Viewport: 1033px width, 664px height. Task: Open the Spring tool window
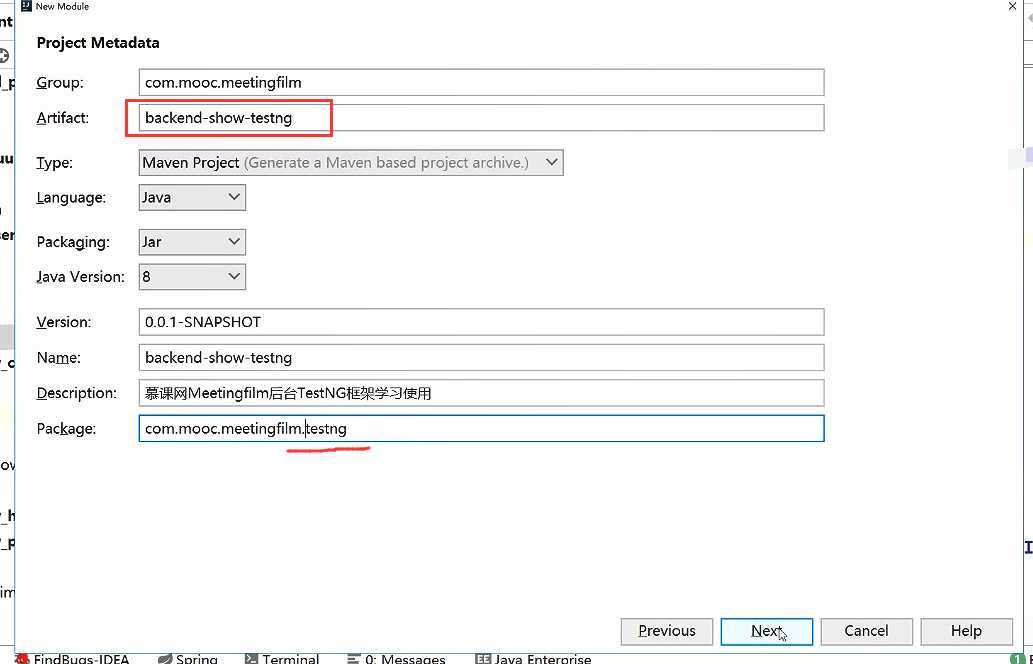[188, 658]
